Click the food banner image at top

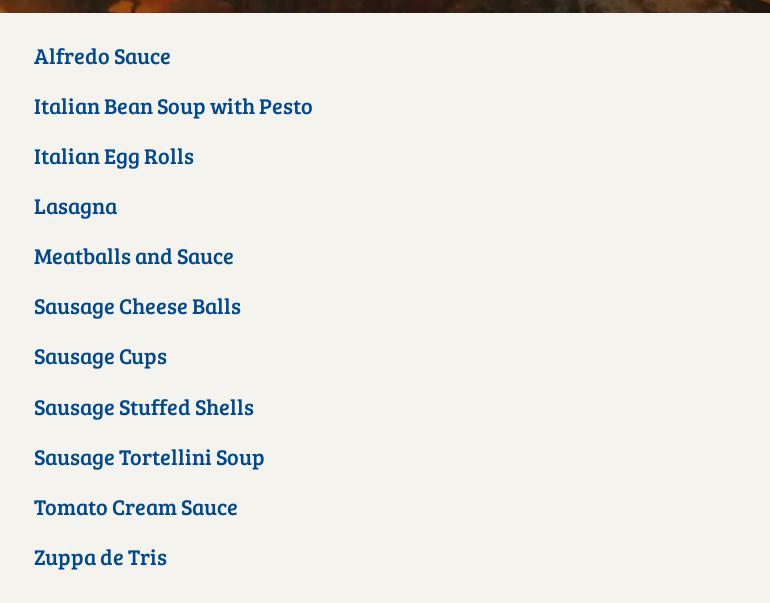385,5
